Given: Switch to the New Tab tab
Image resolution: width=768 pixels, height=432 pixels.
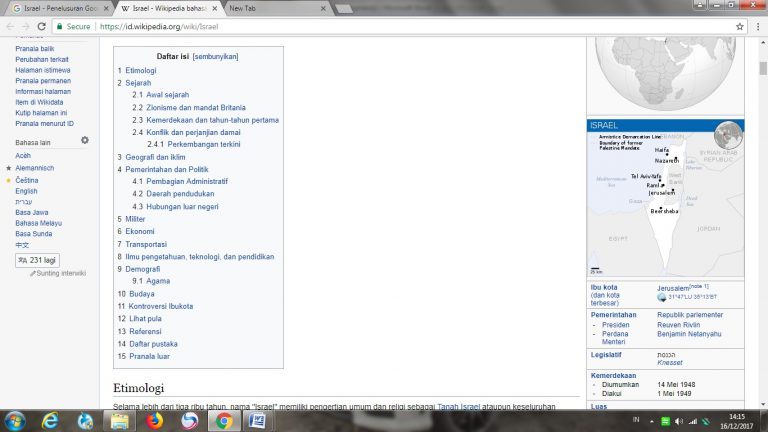Looking at the screenshot, I should (x=270, y=8).
